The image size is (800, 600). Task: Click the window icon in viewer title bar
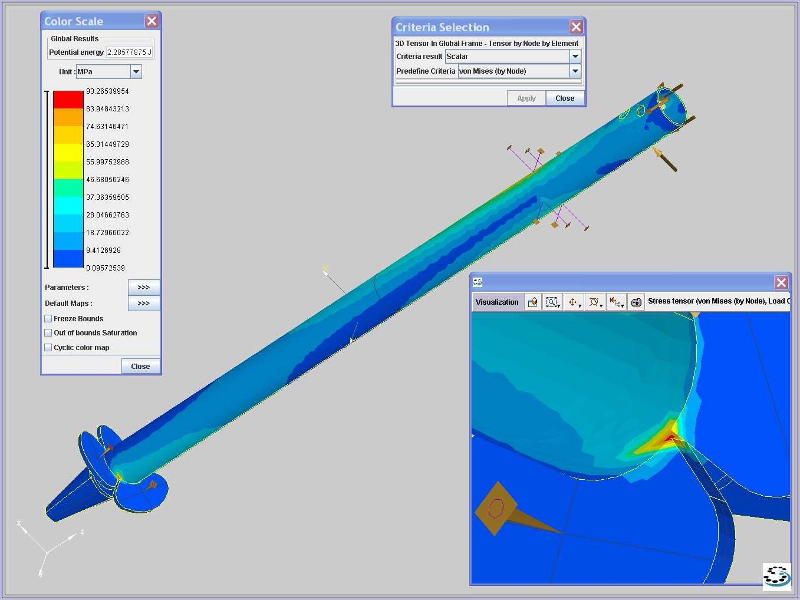[x=478, y=283]
